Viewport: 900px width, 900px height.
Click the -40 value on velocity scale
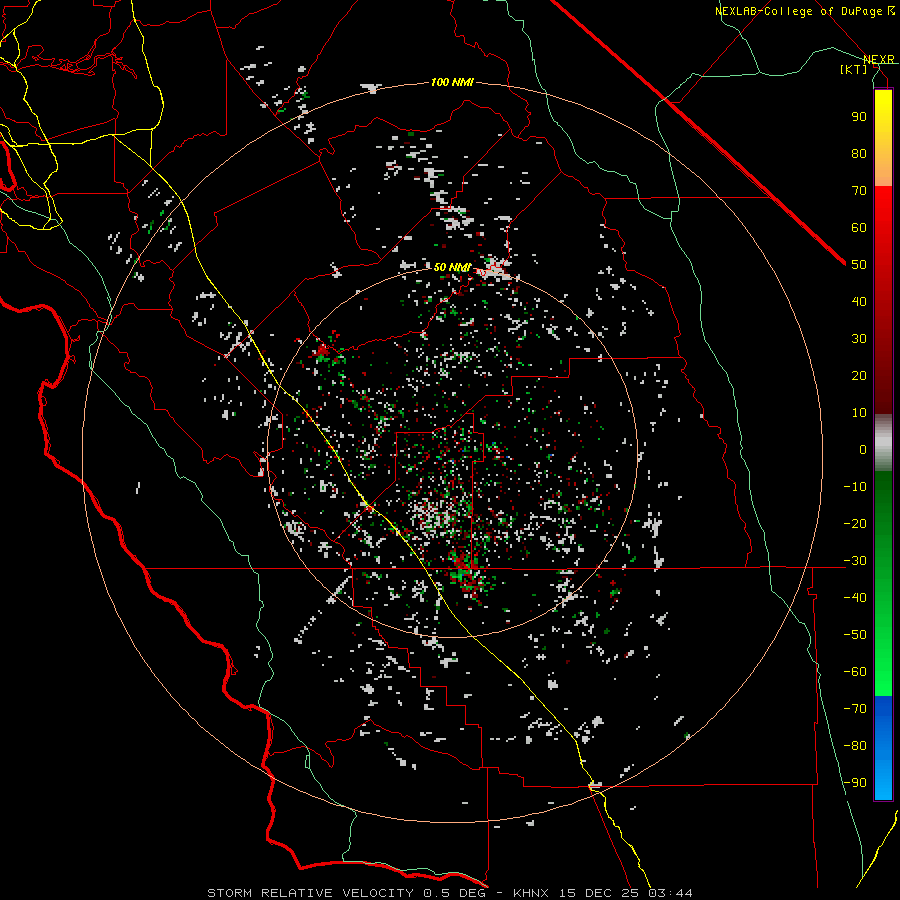[855, 598]
